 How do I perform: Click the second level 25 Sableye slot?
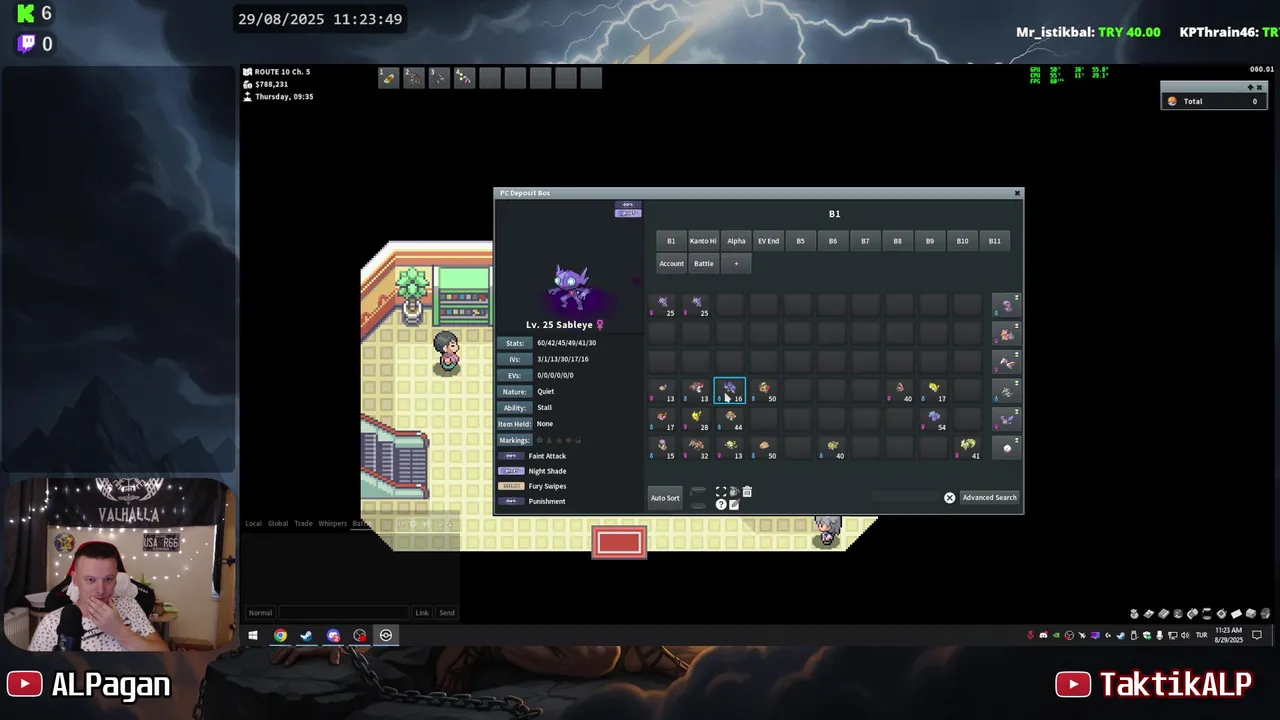tap(697, 305)
